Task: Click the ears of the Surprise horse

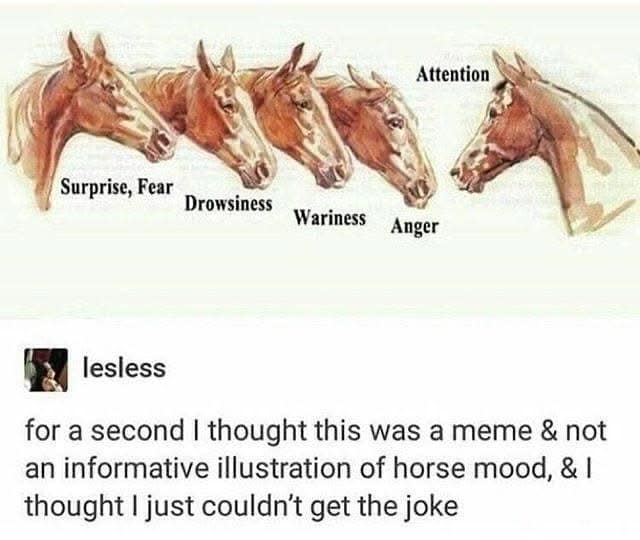Action: (87, 51)
